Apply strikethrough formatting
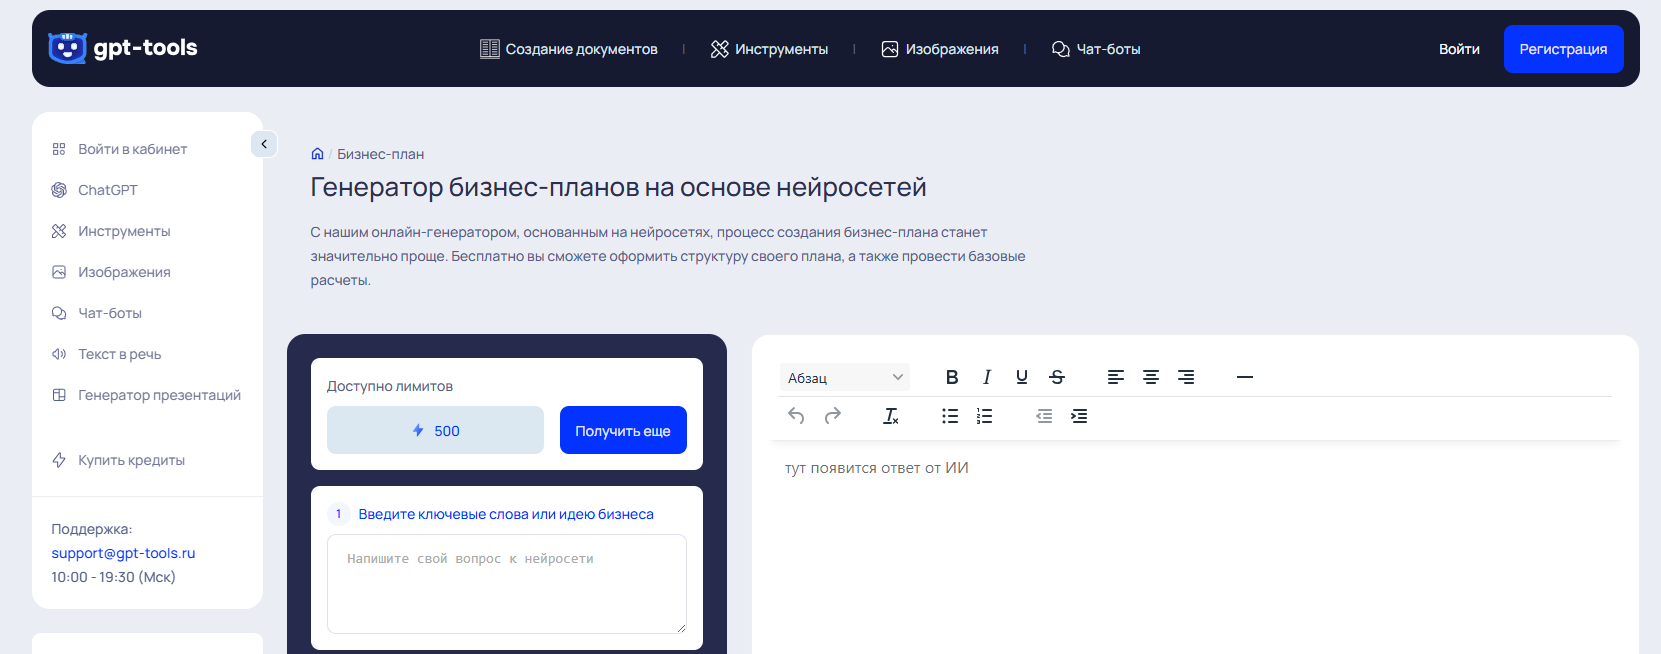The width and height of the screenshot is (1661, 654). (1057, 377)
